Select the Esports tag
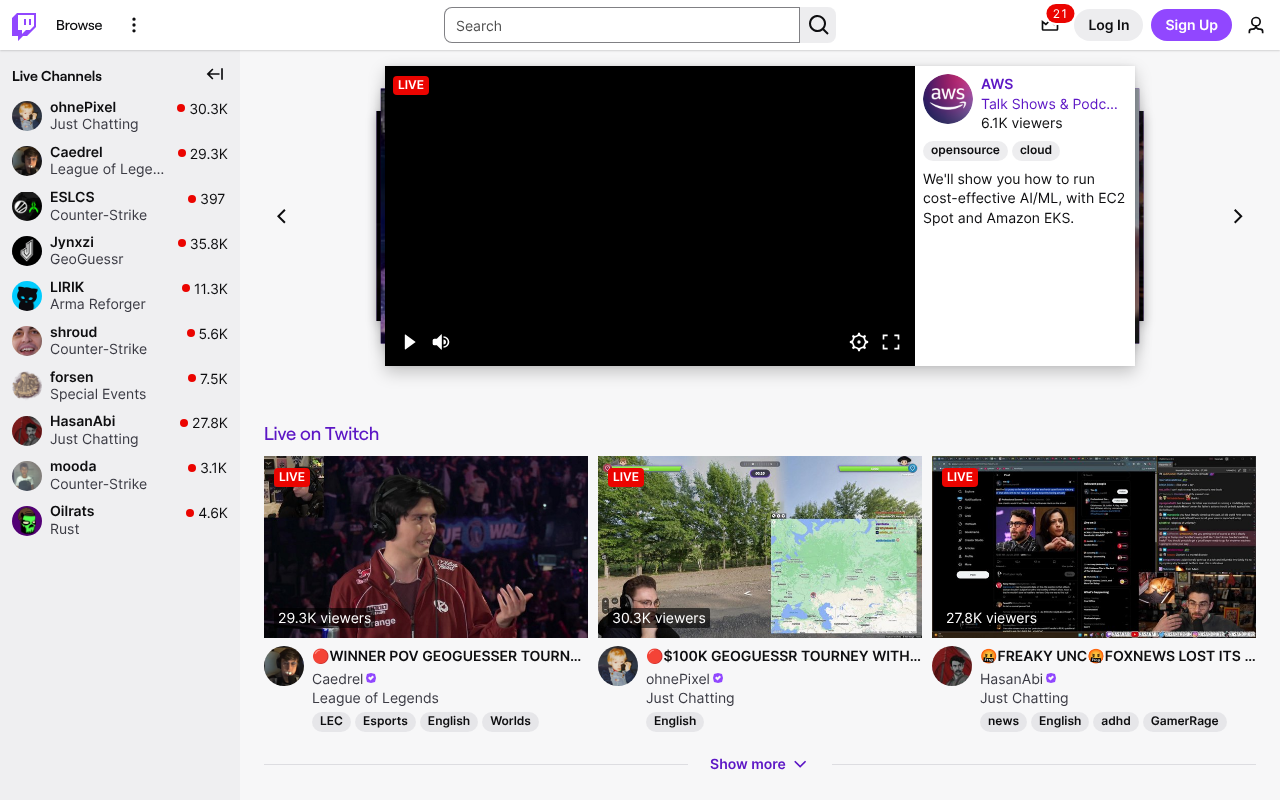 [x=385, y=721]
